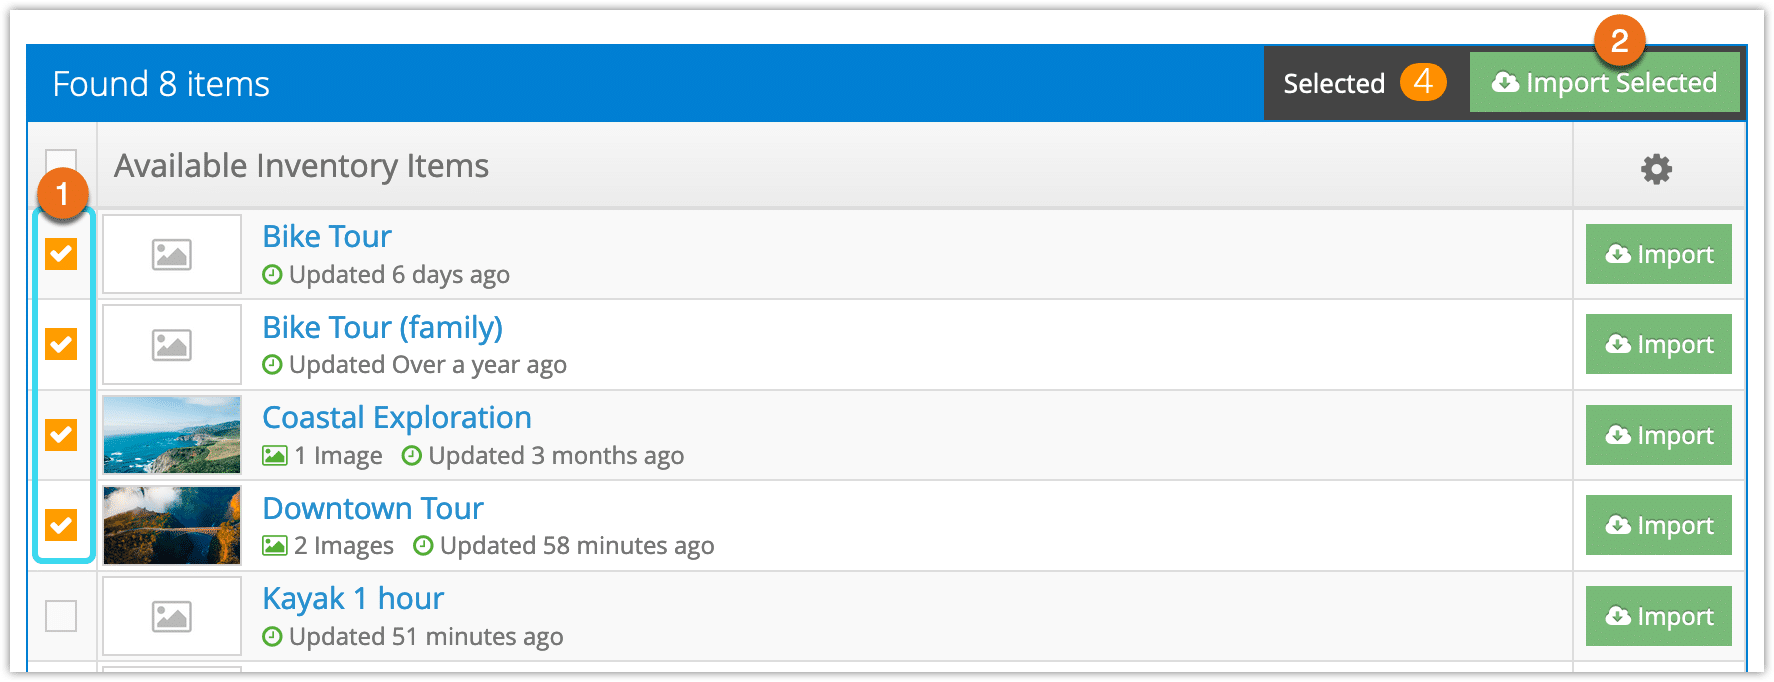Click Kayak 1 hour placeholder image

[x=172, y=616]
